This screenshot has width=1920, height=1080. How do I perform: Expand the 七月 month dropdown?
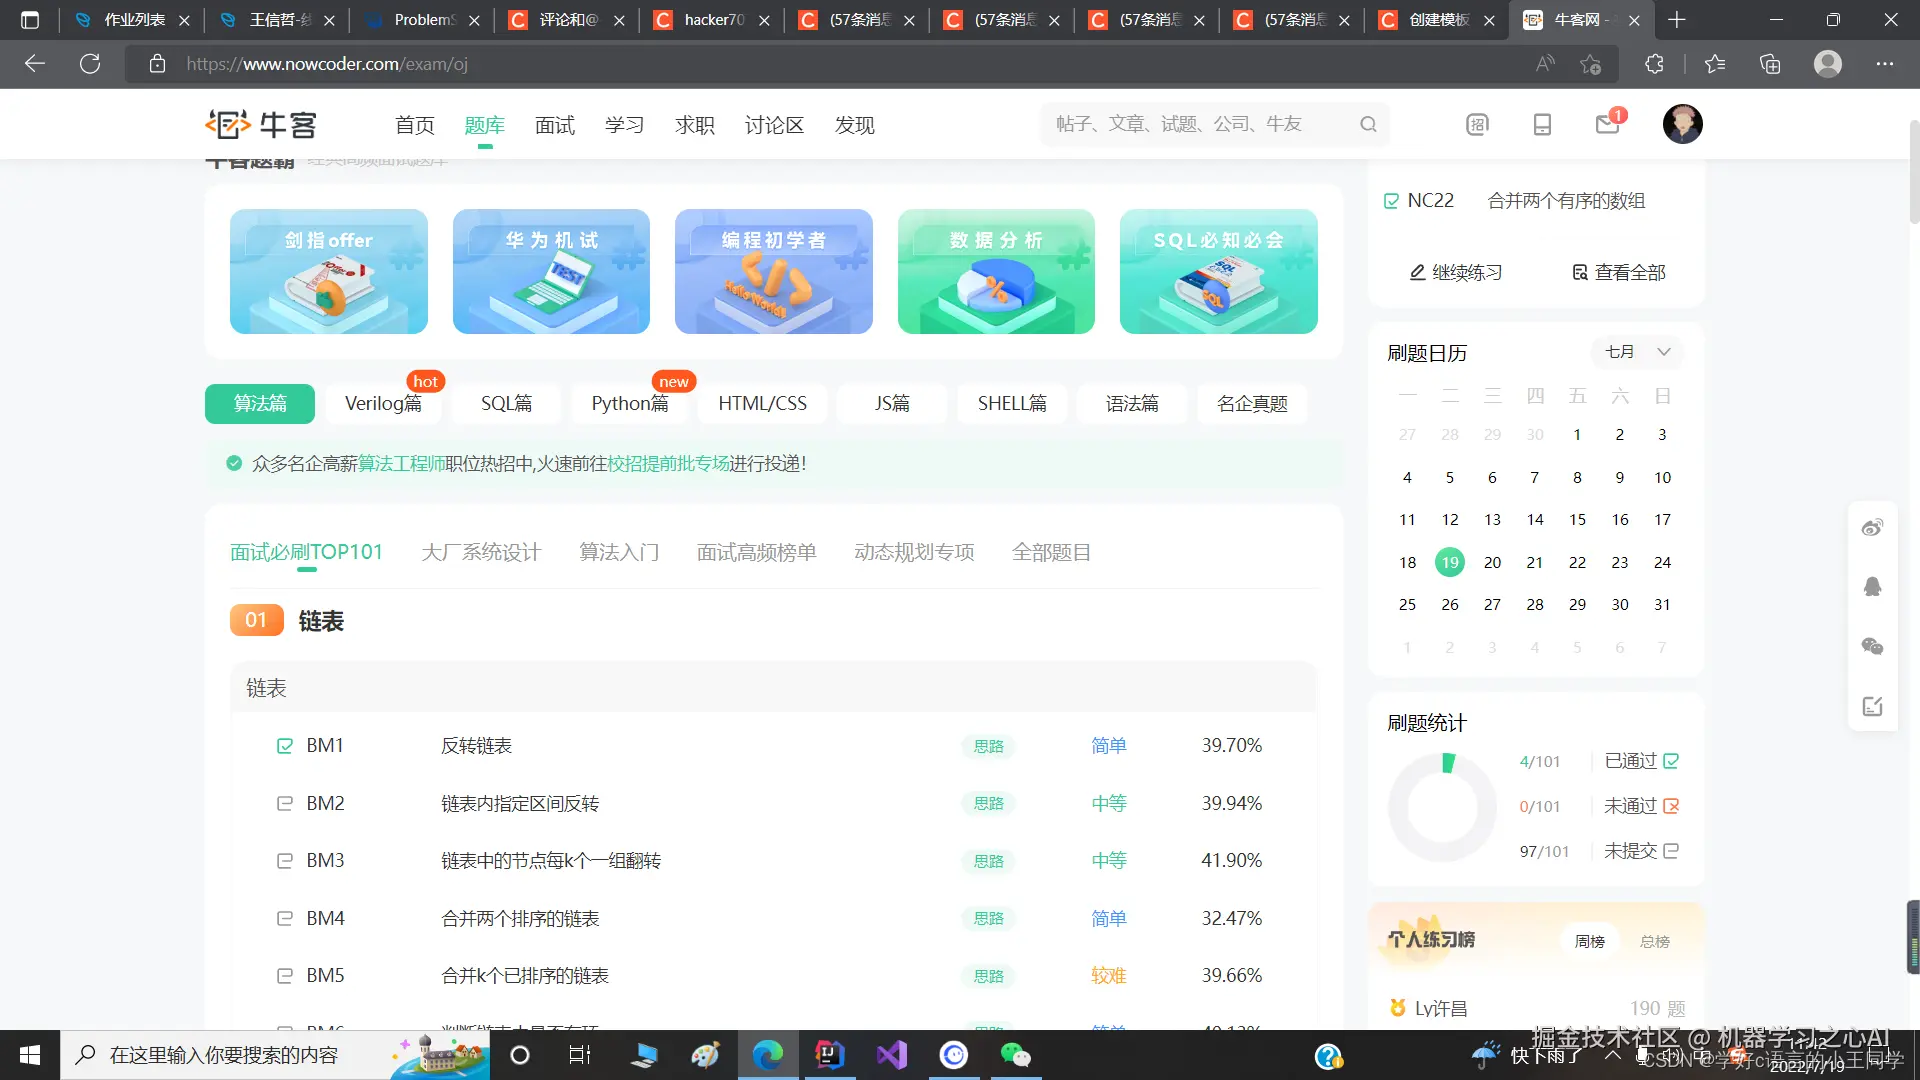pos(1637,352)
